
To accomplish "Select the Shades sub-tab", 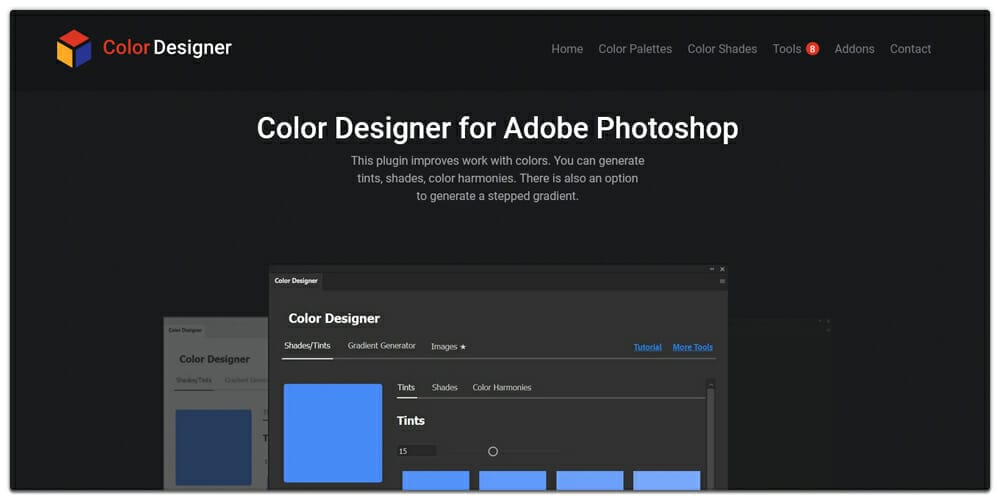I will click(445, 388).
